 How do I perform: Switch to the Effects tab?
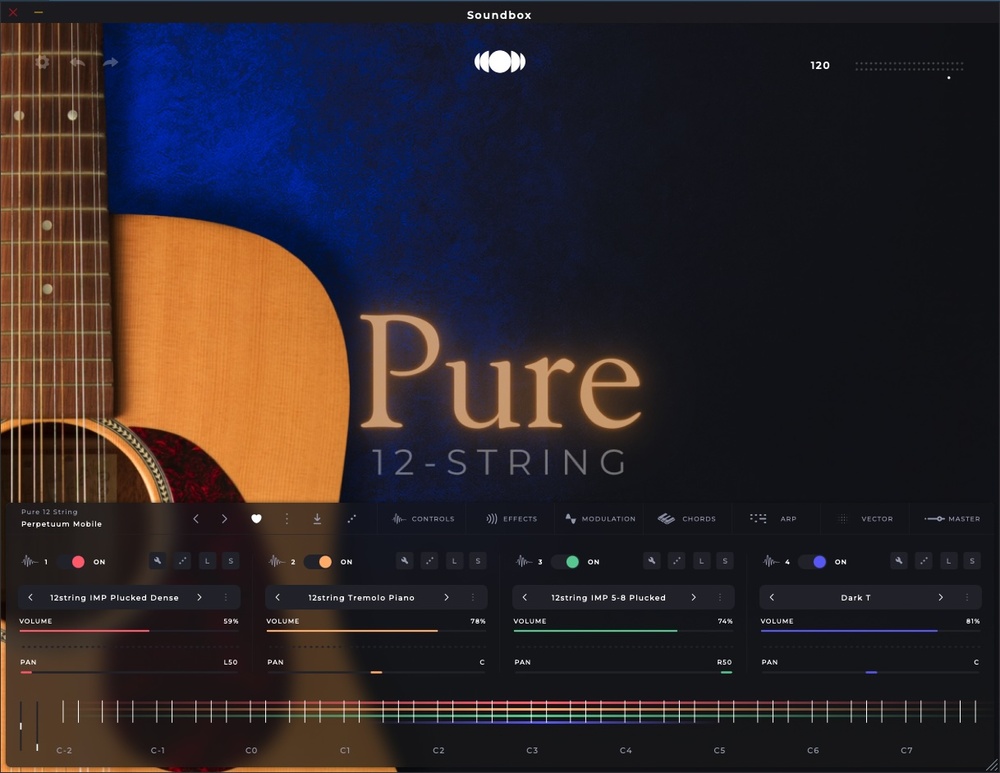point(511,519)
